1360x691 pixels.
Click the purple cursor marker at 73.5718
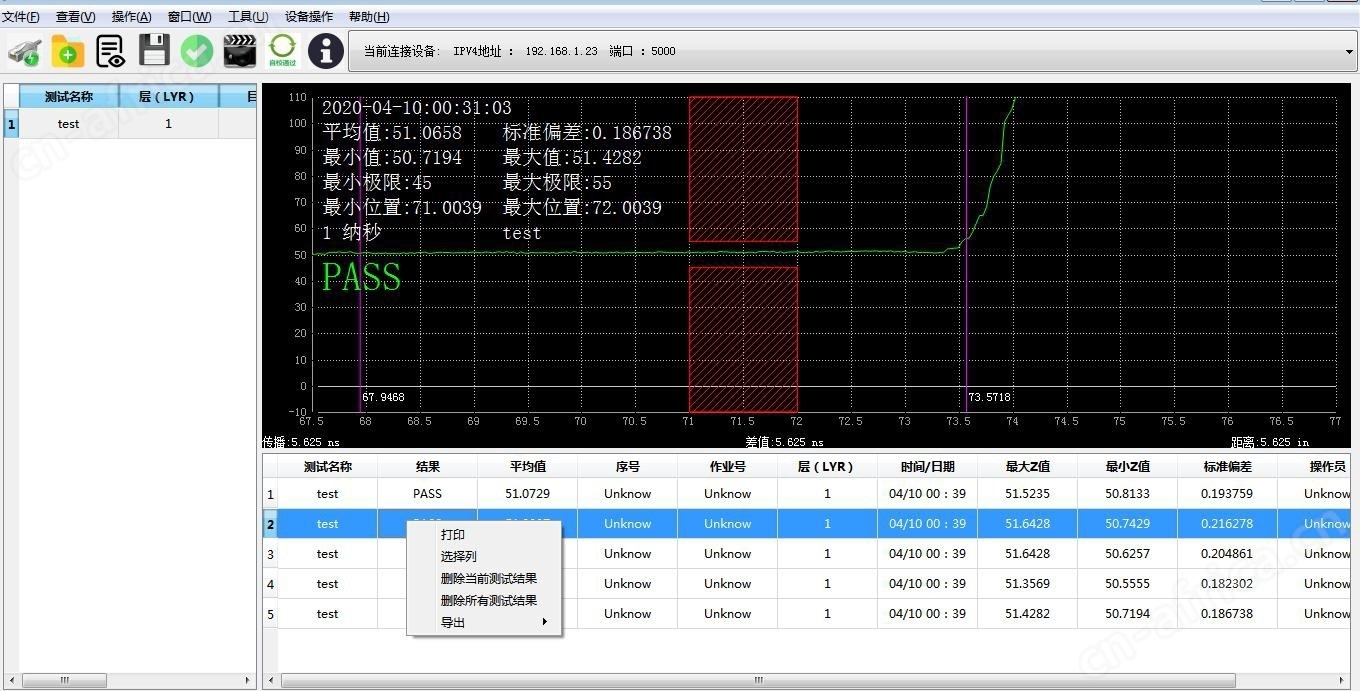coord(967,254)
